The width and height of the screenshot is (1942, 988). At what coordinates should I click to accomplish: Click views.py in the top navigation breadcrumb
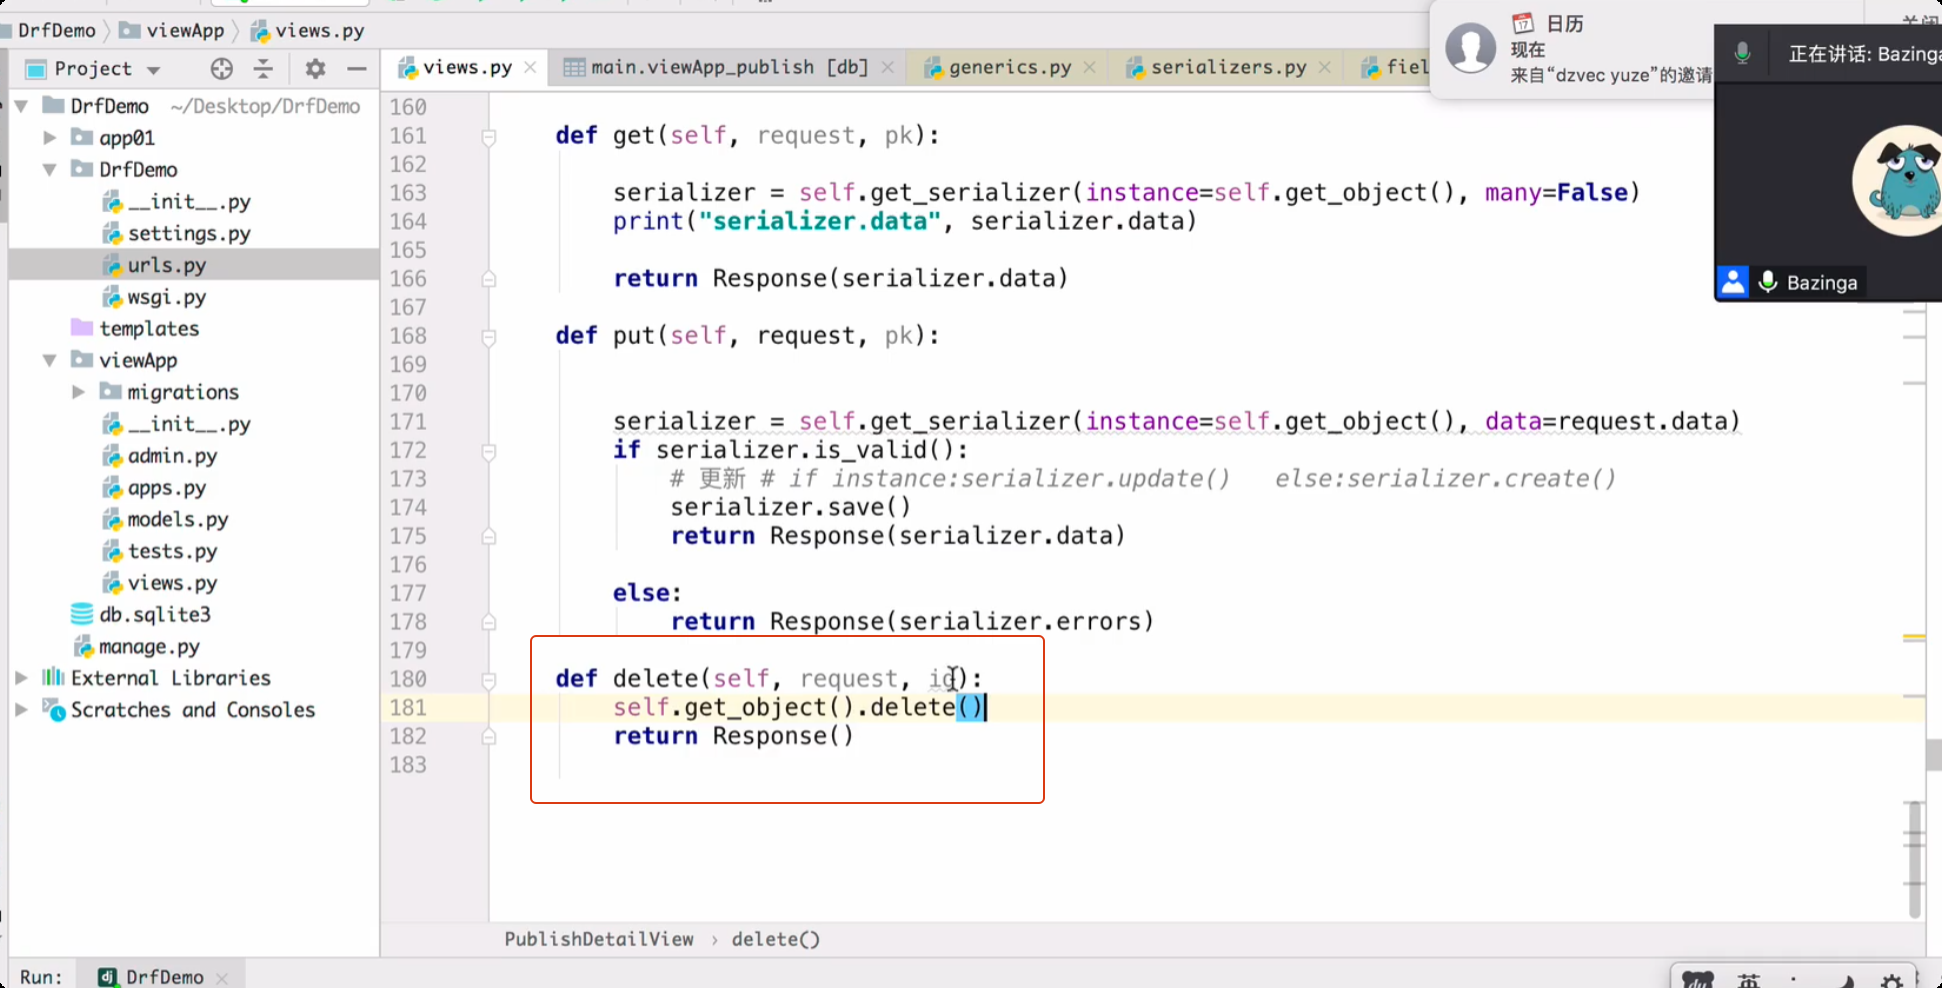(x=320, y=31)
